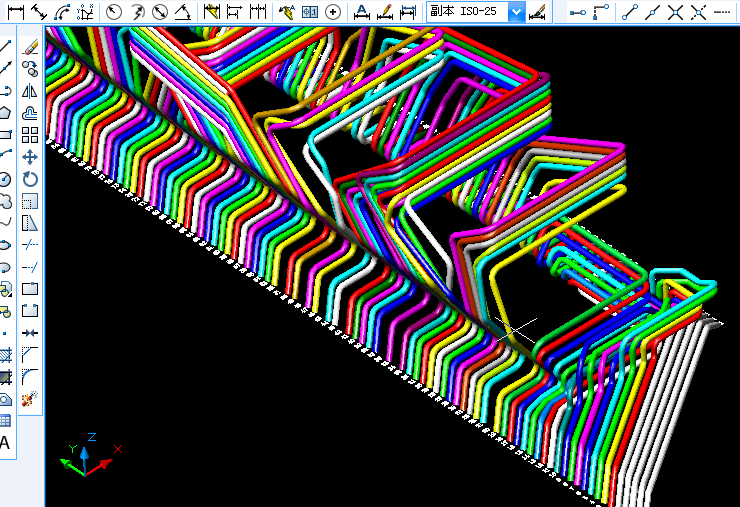Select the Ordinate dimension tool

(85, 11)
